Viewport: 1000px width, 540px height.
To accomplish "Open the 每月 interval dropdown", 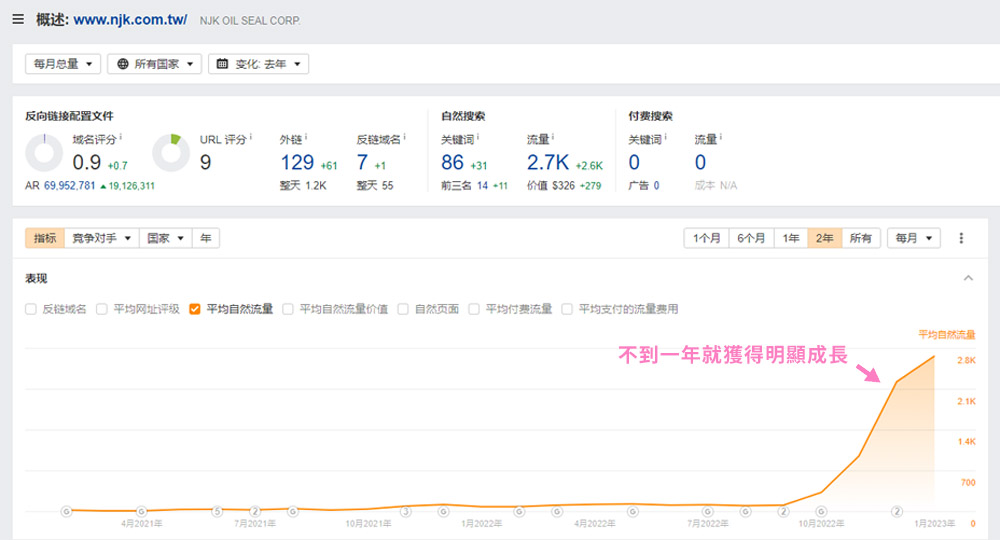I will pyautogui.click(x=914, y=238).
